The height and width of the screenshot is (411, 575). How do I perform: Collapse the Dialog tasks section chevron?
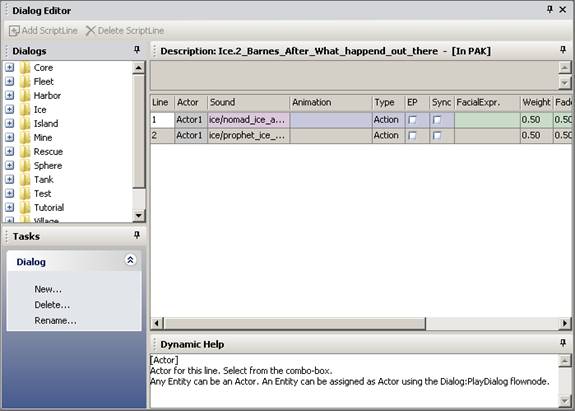[x=130, y=260]
